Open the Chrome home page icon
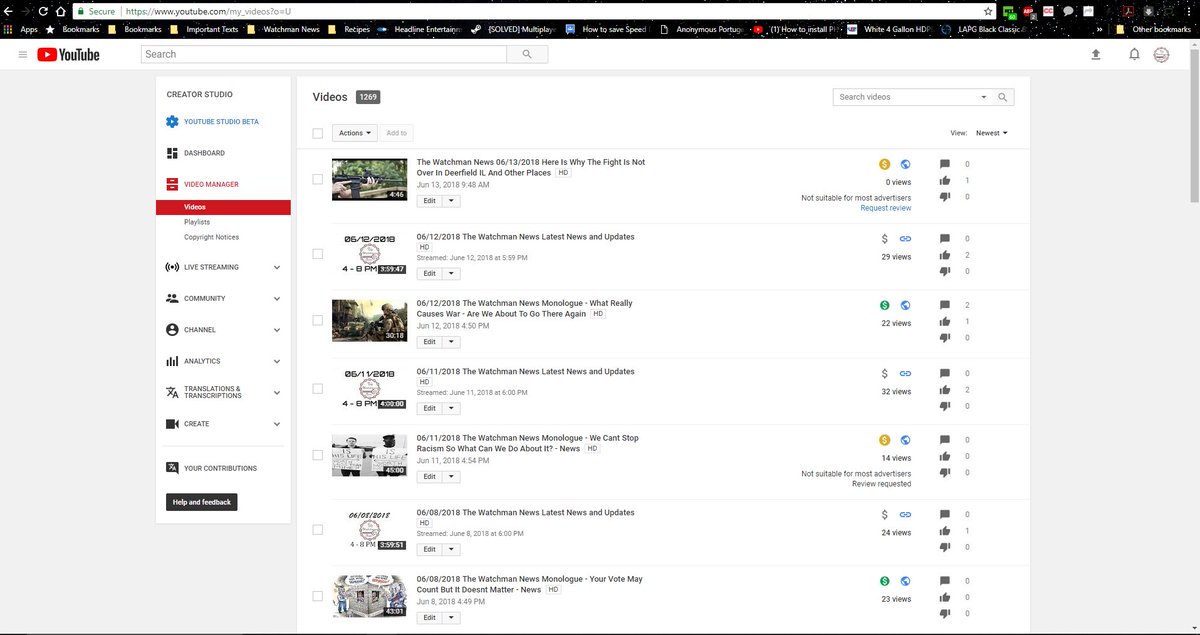1200x635 pixels. point(61,11)
